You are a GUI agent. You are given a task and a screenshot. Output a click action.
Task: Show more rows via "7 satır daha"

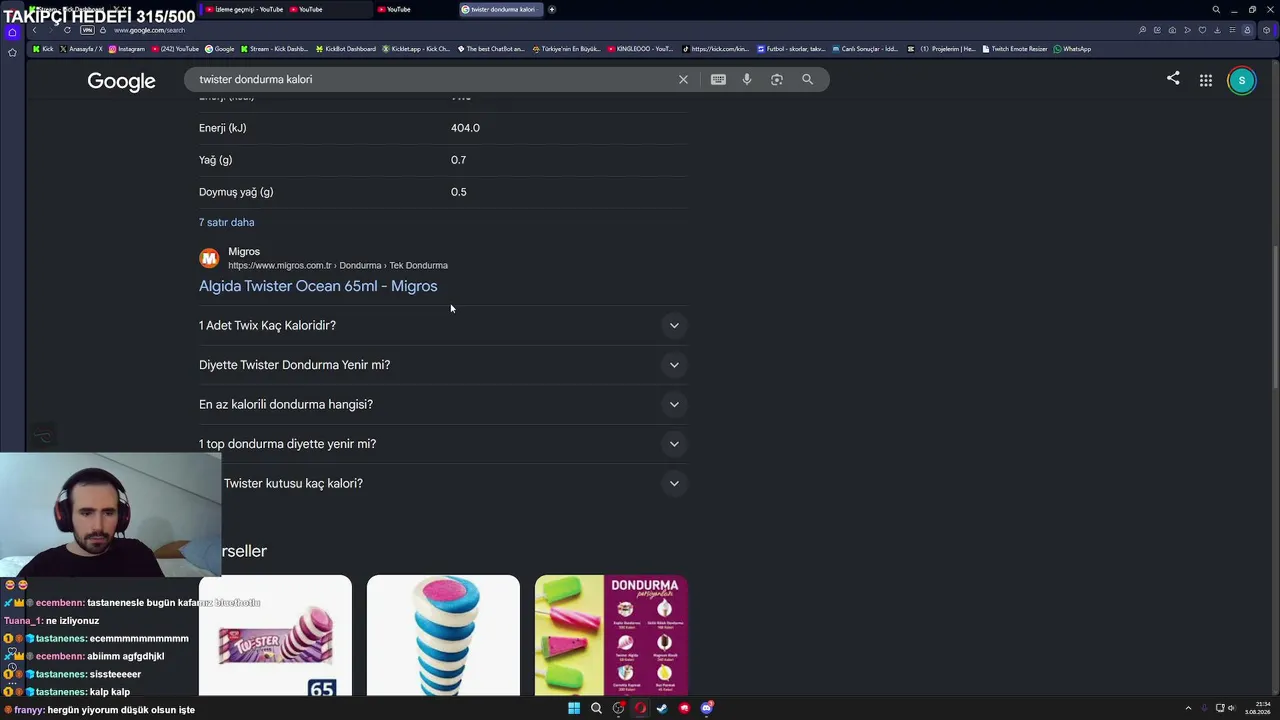227,222
